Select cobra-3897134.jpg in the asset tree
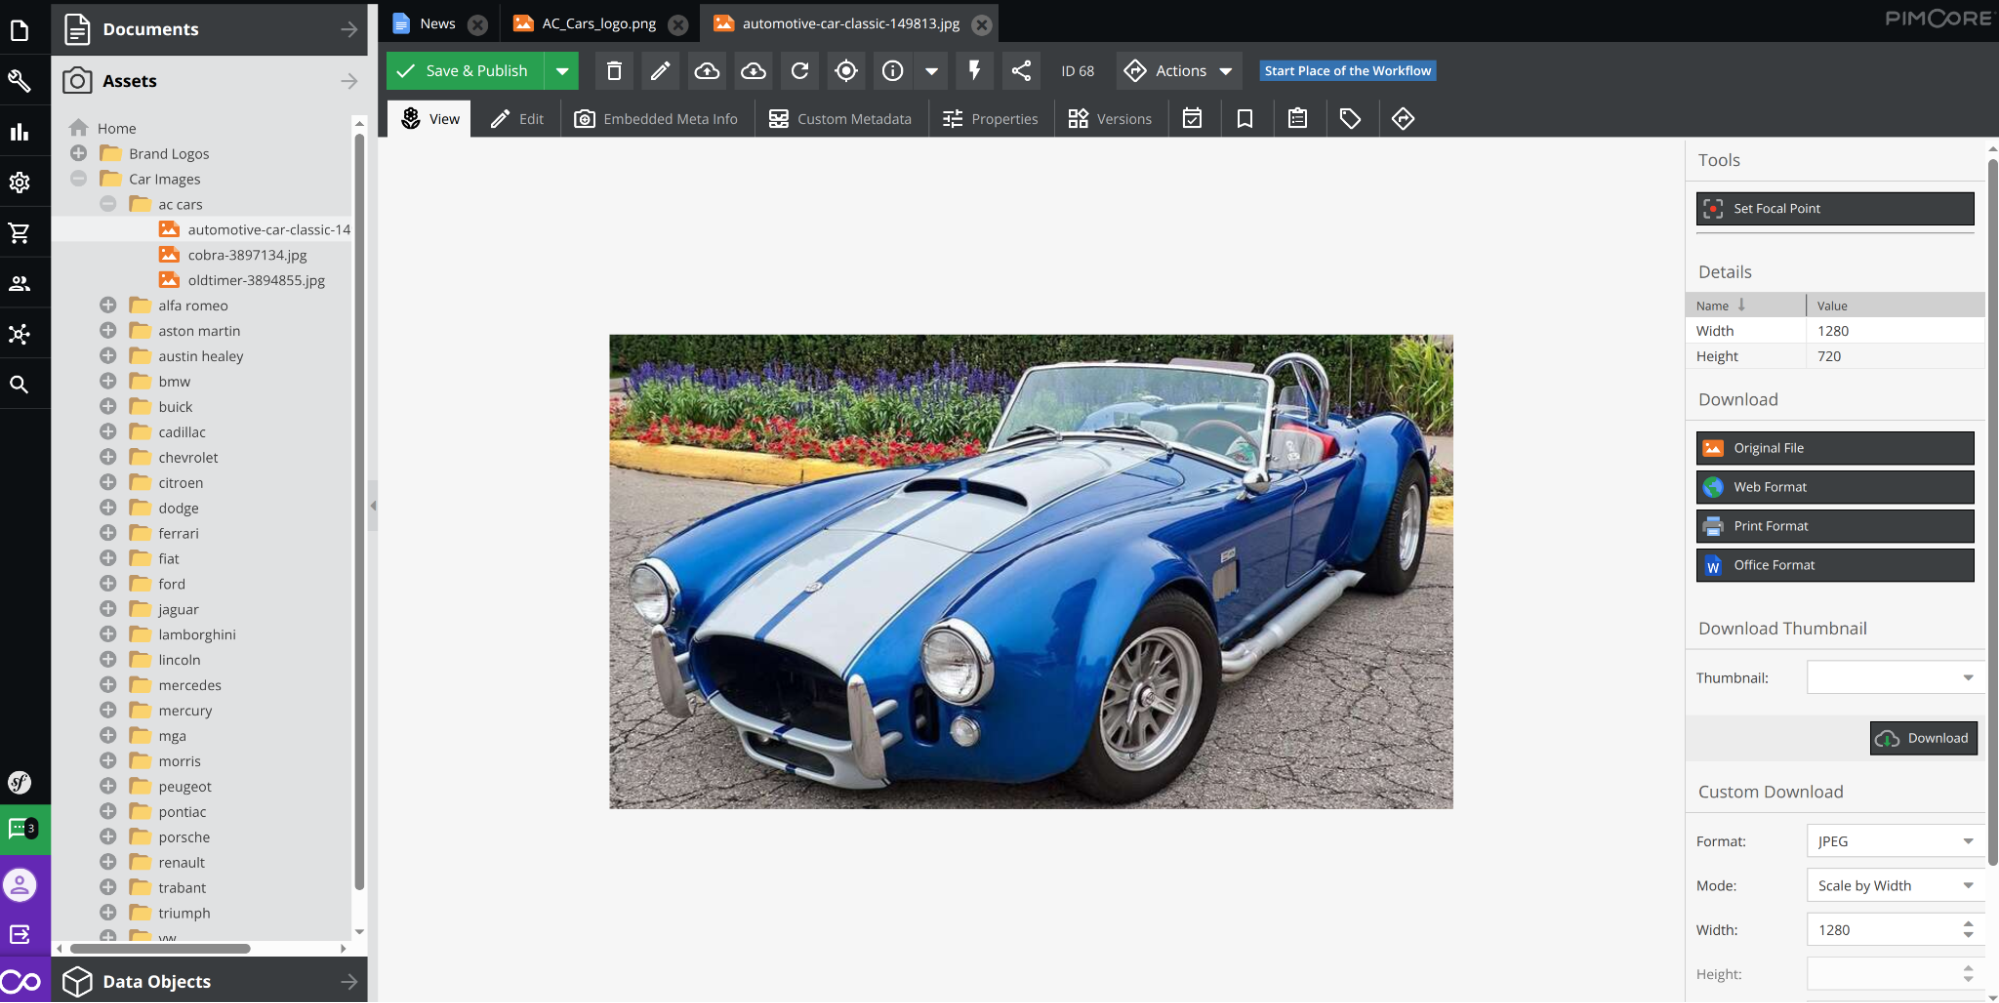This screenshot has width=1999, height=1003. (247, 255)
